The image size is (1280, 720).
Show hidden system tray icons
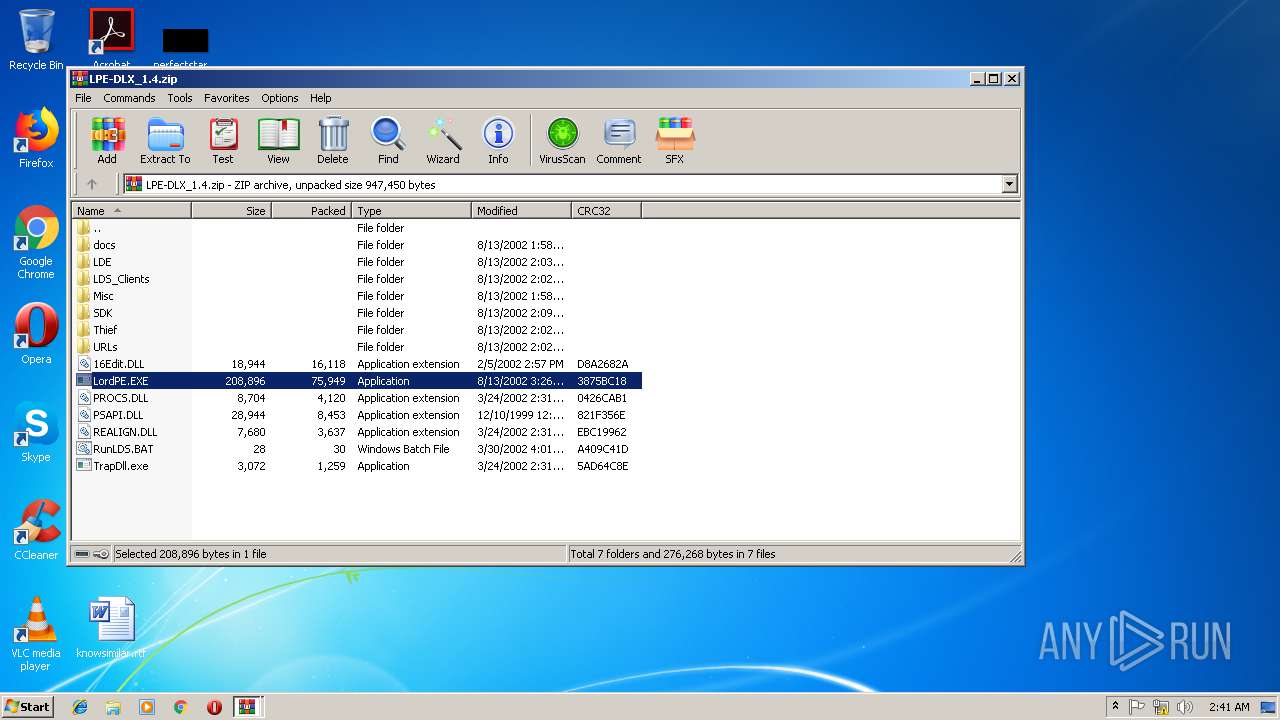click(x=1115, y=707)
